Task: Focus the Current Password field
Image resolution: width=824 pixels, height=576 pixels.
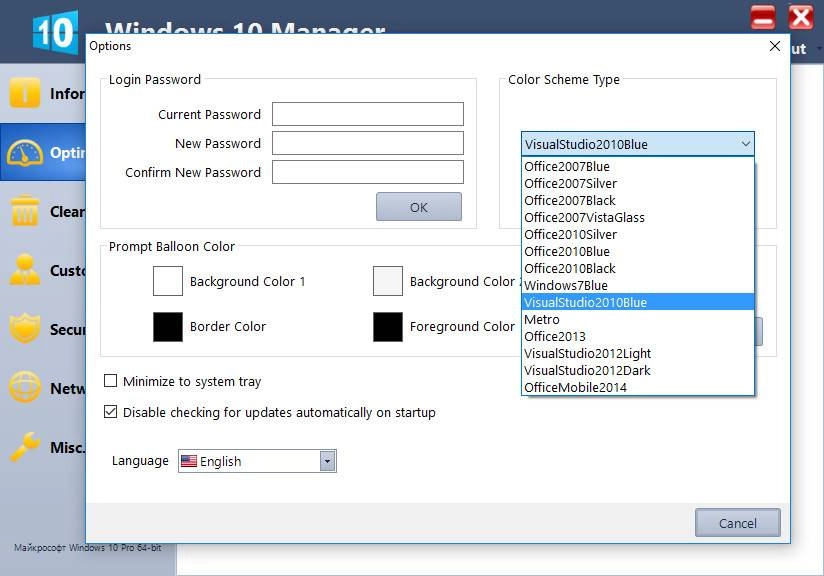Action: point(368,114)
